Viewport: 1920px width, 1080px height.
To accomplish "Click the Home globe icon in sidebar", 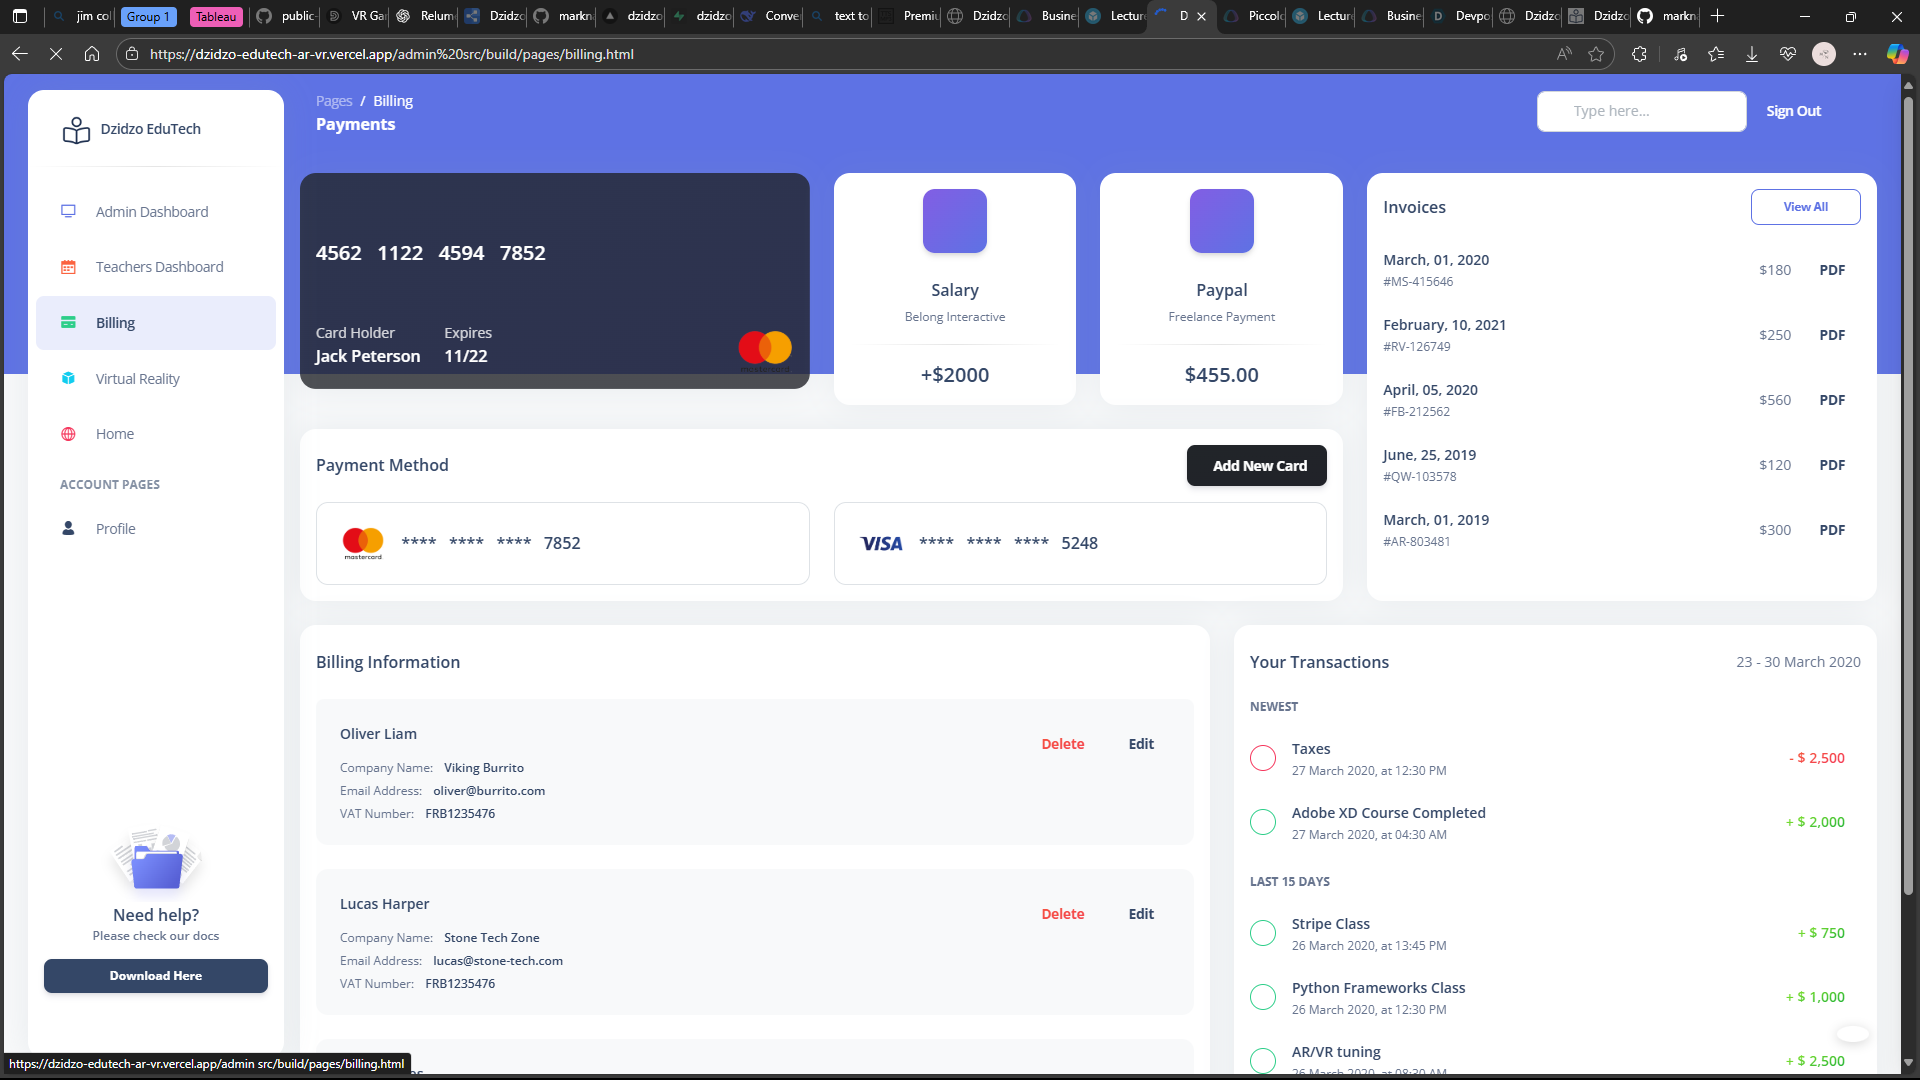I will click(68, 434).
